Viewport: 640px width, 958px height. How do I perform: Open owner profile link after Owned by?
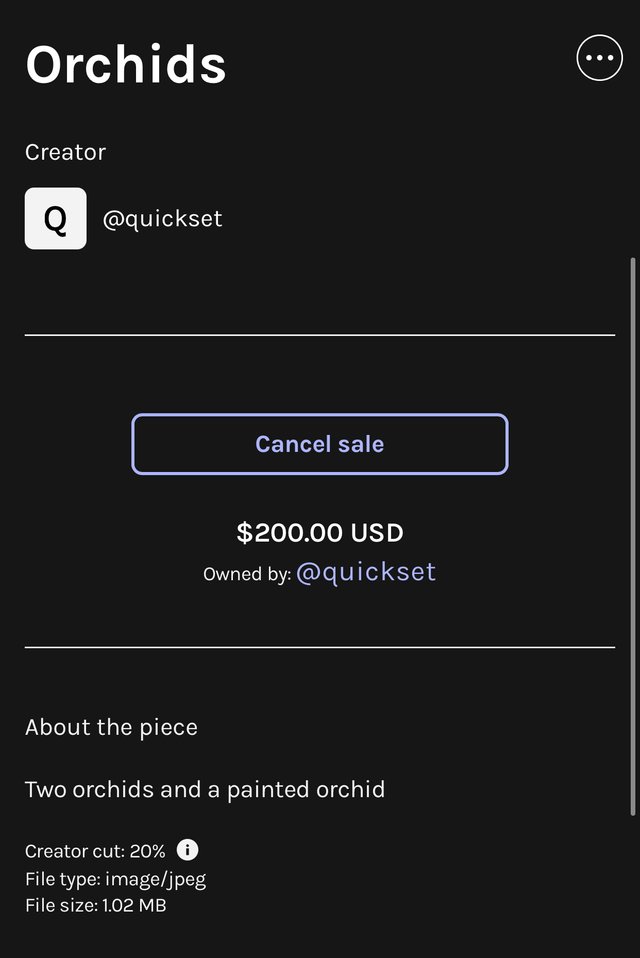tap(366, 572)
